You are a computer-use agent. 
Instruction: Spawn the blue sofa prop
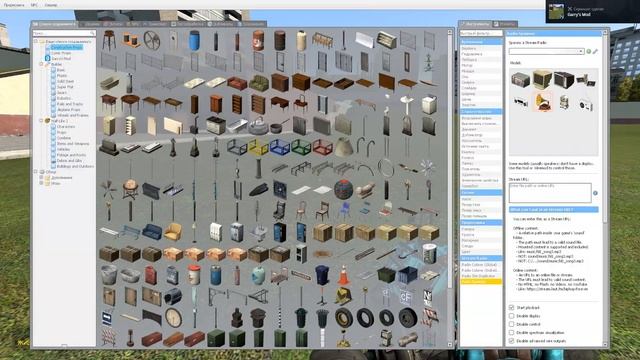tap(151, 232)
